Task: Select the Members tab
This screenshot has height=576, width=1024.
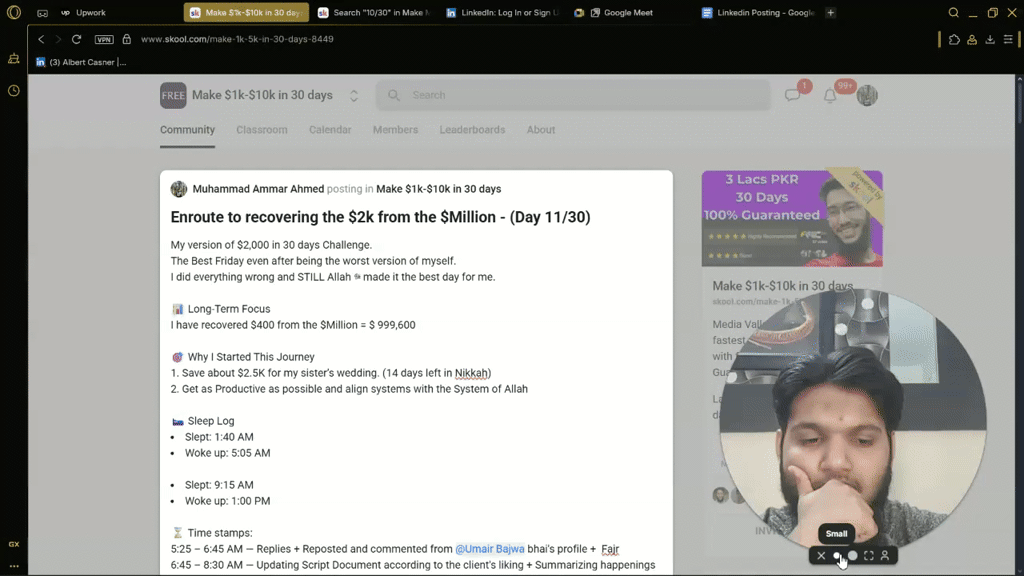Action: tap(395, 130)
